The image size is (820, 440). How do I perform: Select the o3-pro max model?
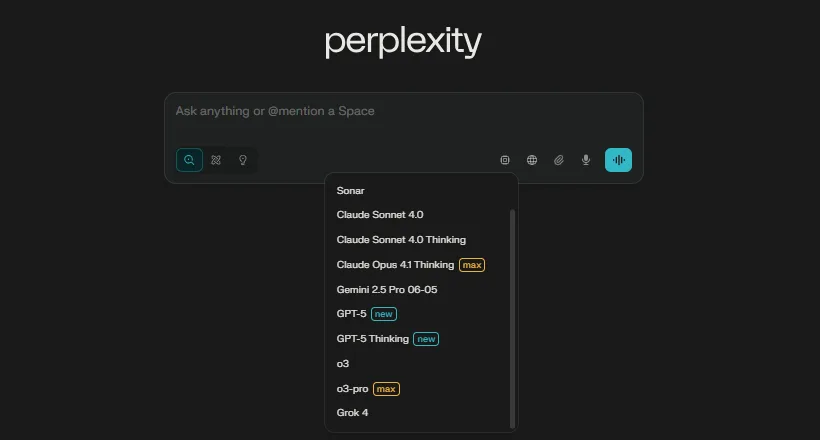[x=353, y=388]
